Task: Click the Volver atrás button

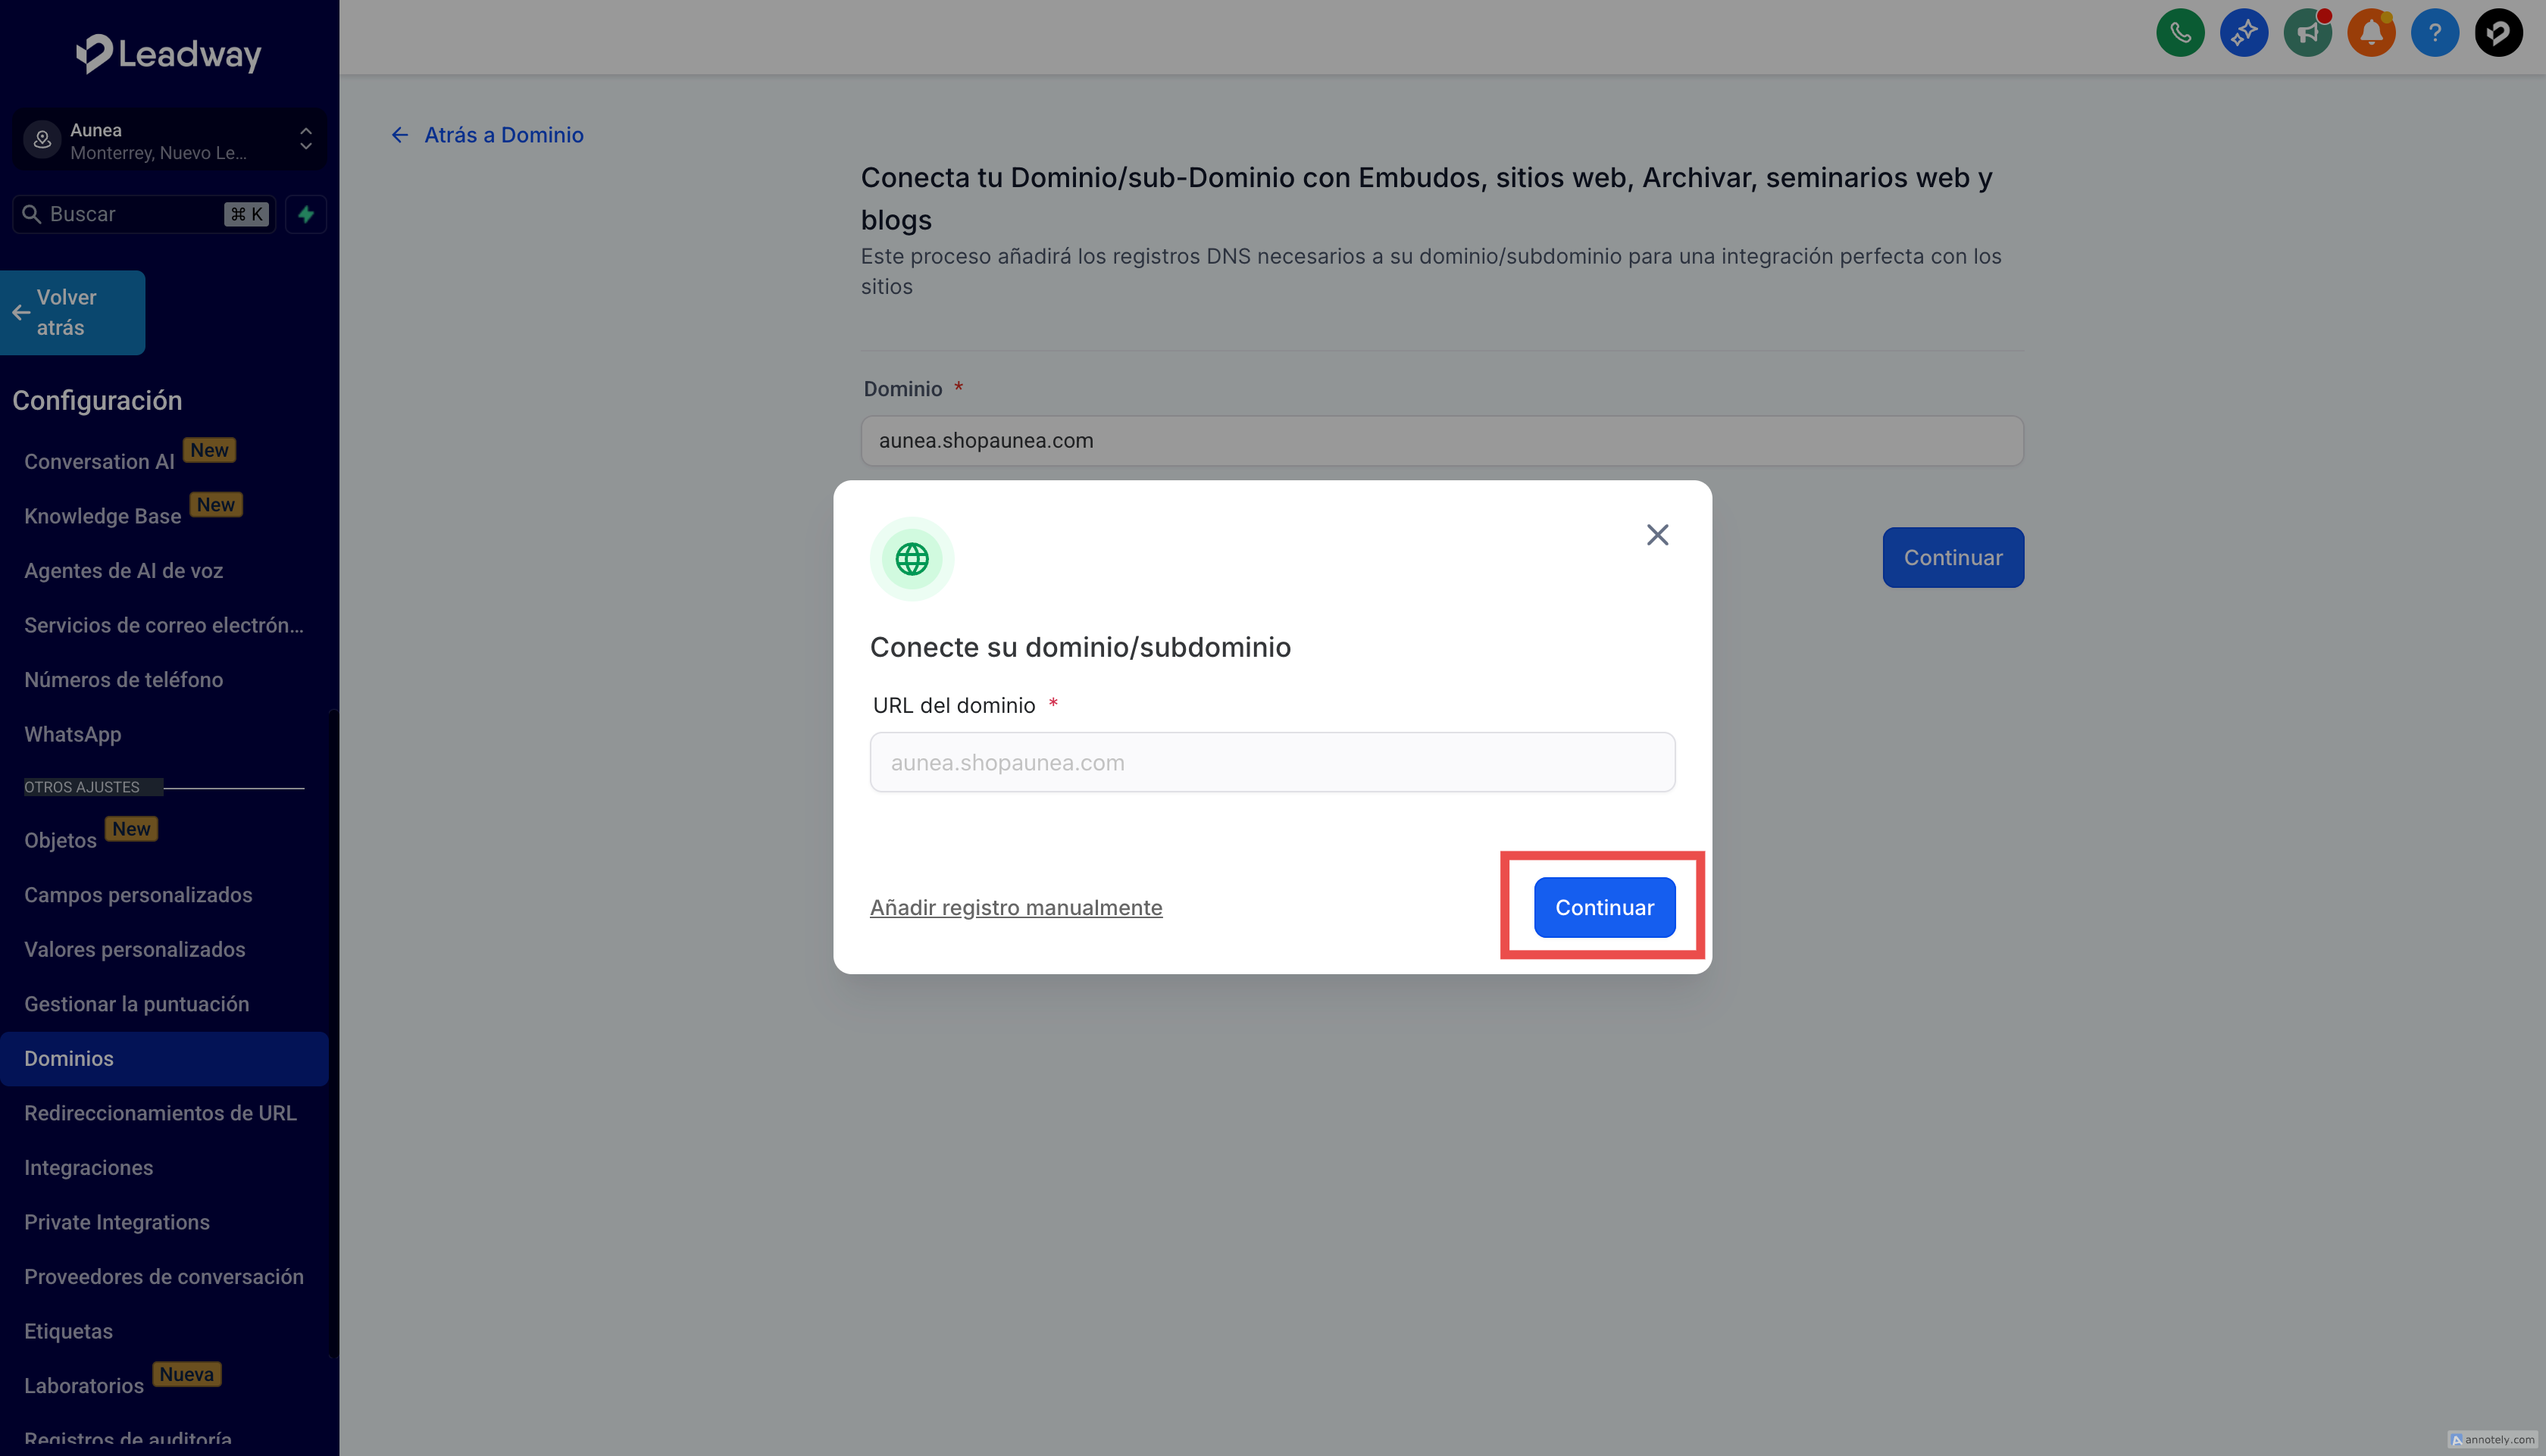Action: click(x=72, y=312)
